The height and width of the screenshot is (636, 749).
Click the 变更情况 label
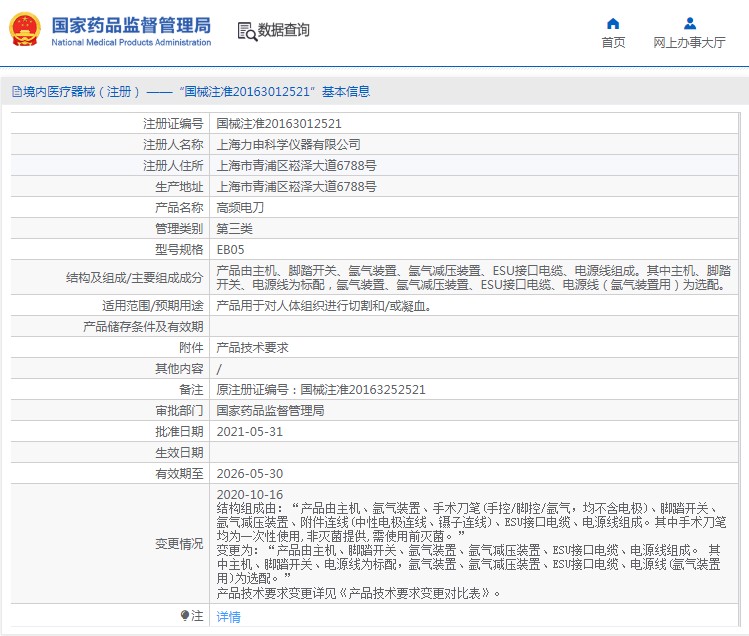click(179, 544)
